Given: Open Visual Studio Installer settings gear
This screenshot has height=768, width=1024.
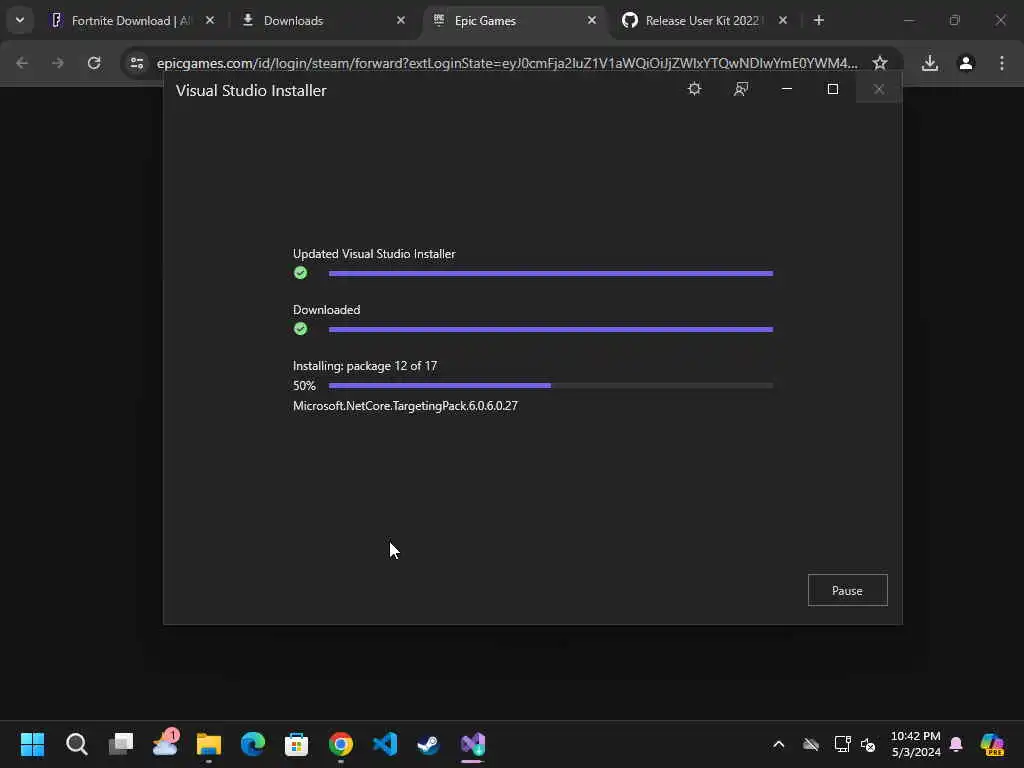Looking at the screenshot, I should [x=694, y=89].
